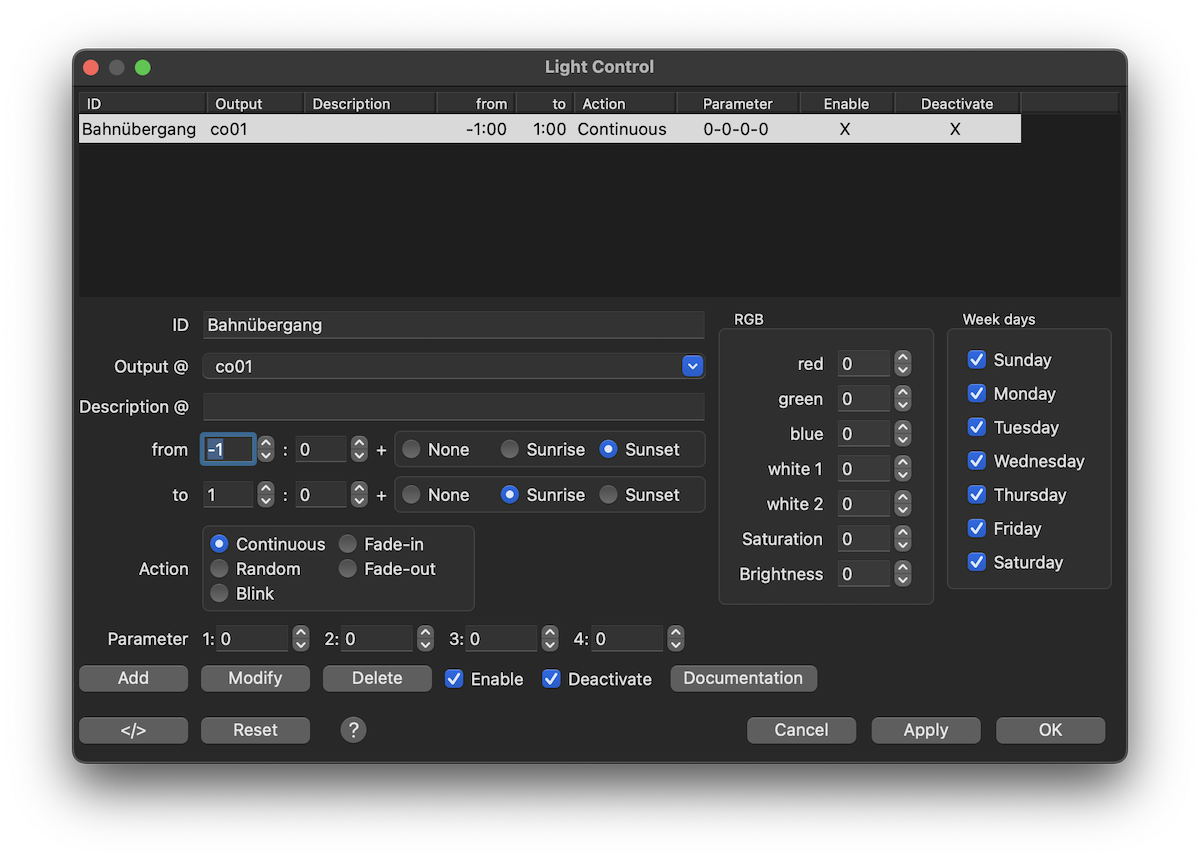Click the Parameter 4 stepper arrows
The width and height of the screenshot is (1200, 859).
(676, 639)
